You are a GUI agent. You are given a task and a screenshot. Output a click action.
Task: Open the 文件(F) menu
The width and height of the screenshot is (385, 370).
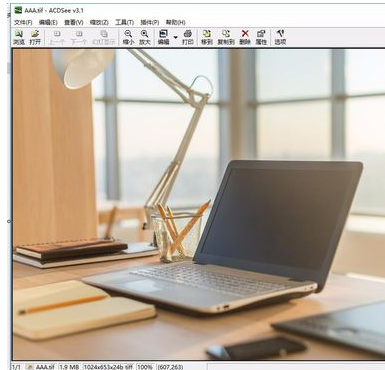click(x=23, y=22)
